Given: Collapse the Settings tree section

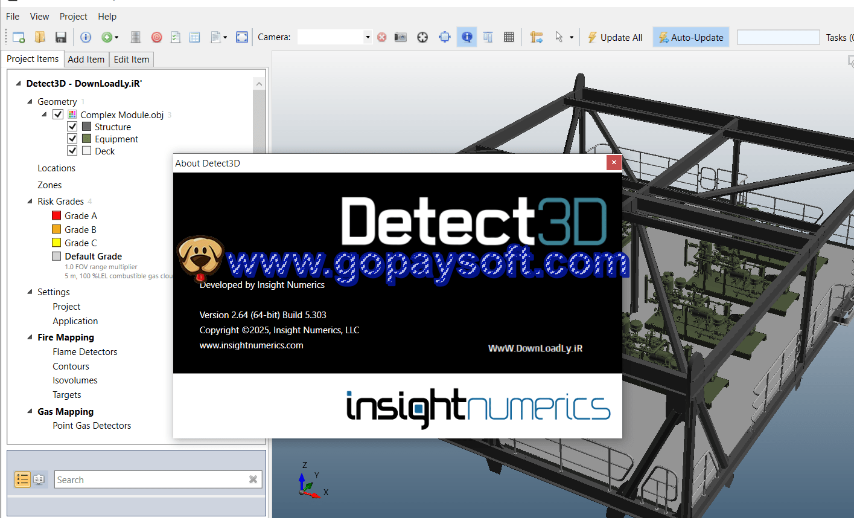Looking at the screenshot, I should 30,292.
